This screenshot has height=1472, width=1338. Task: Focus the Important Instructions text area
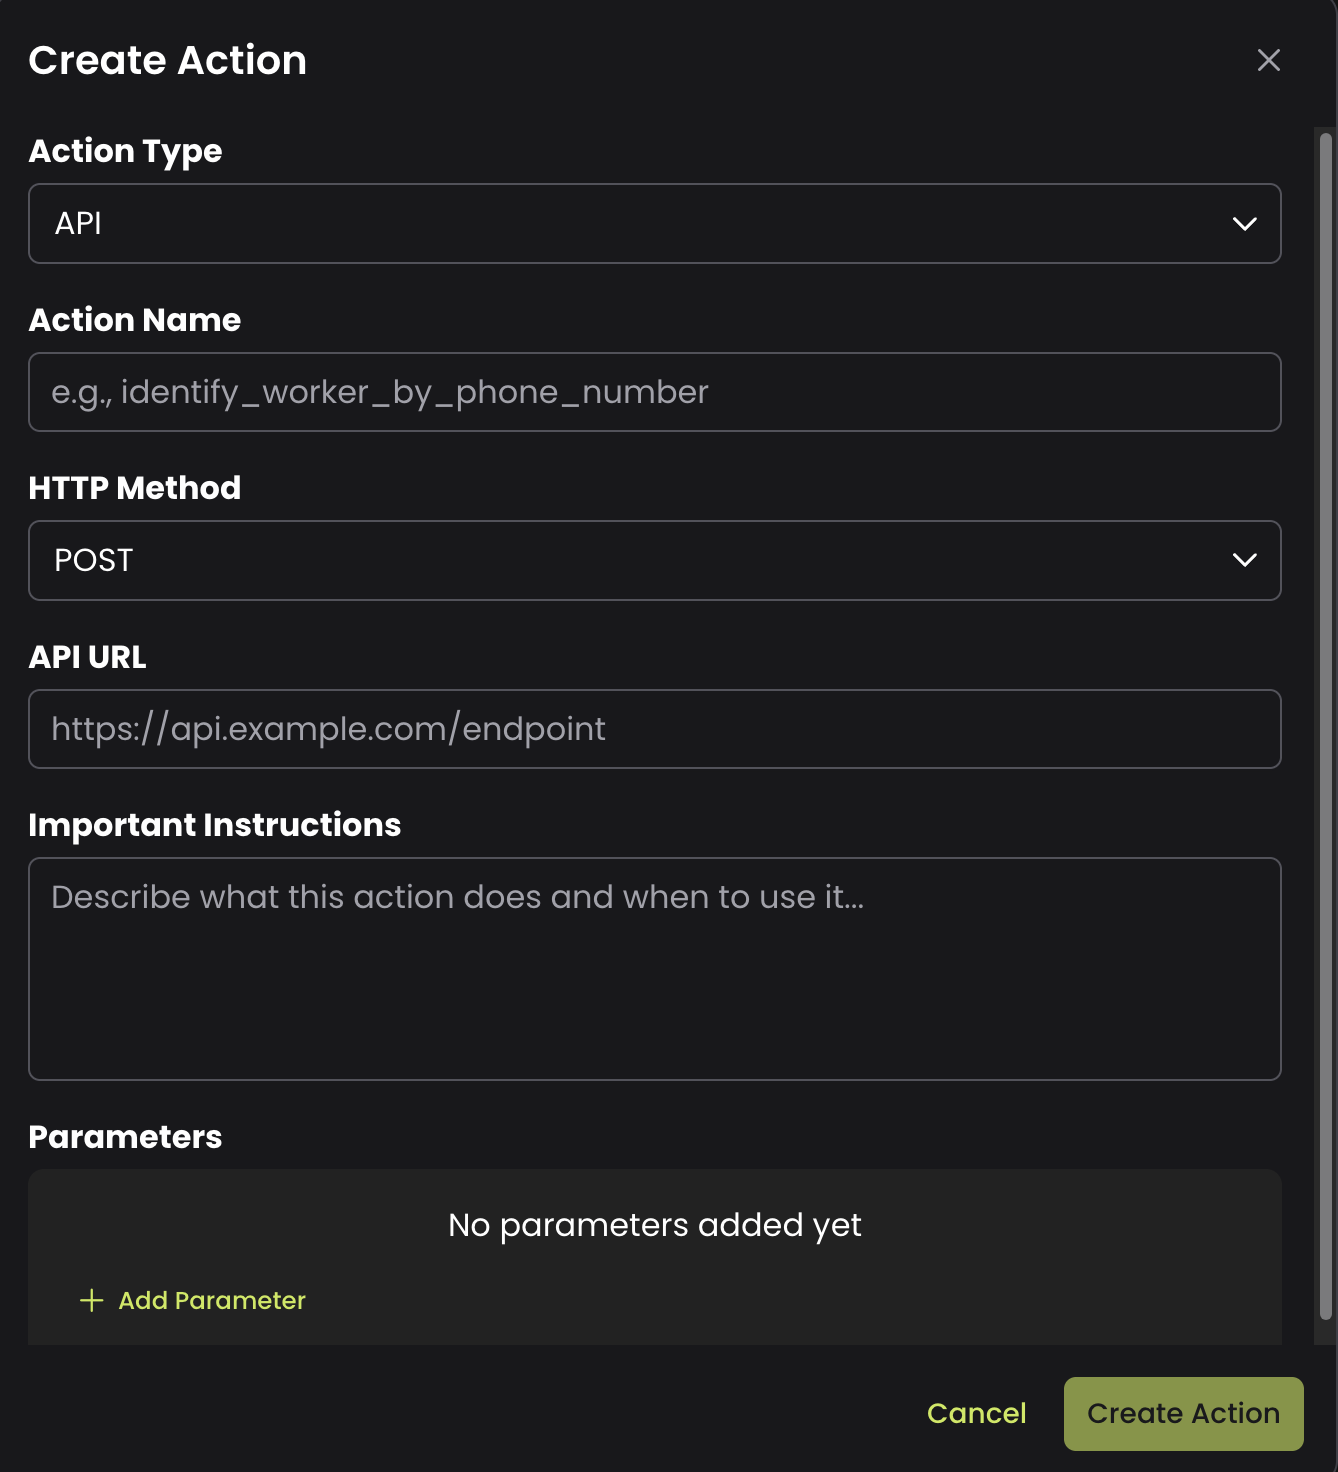654,968
